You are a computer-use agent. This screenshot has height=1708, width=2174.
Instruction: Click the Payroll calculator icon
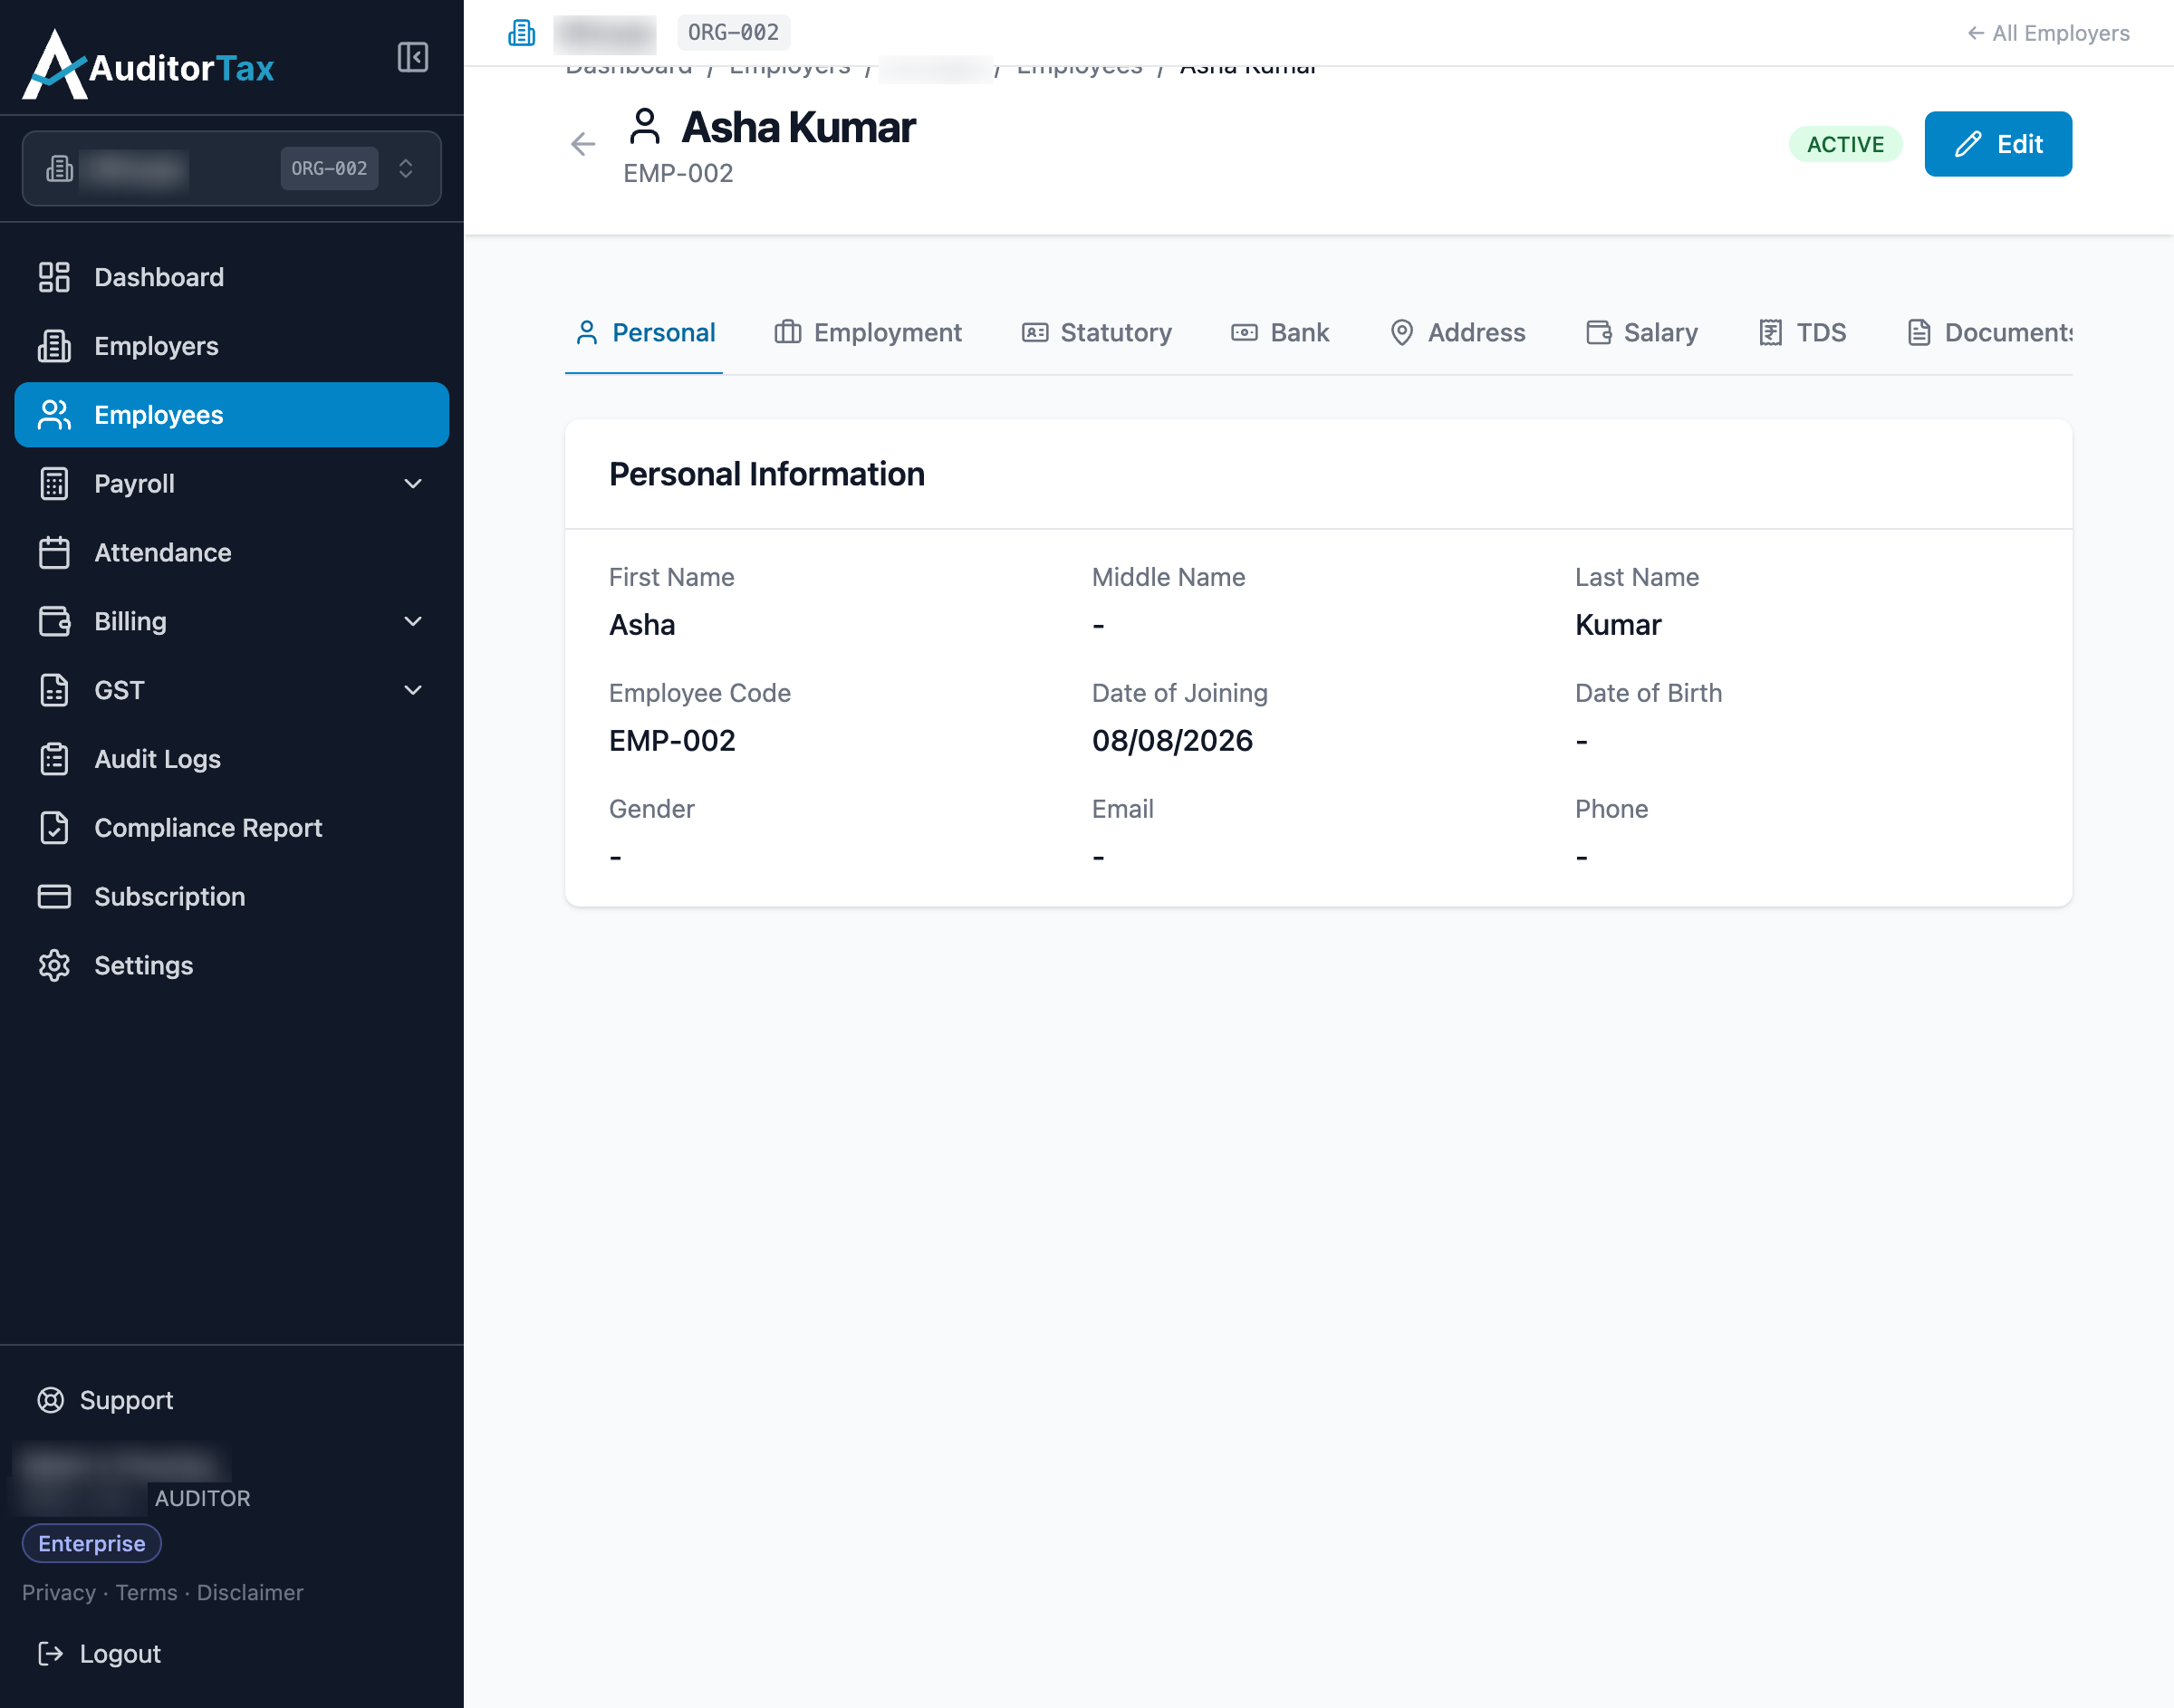pos(54,484)
